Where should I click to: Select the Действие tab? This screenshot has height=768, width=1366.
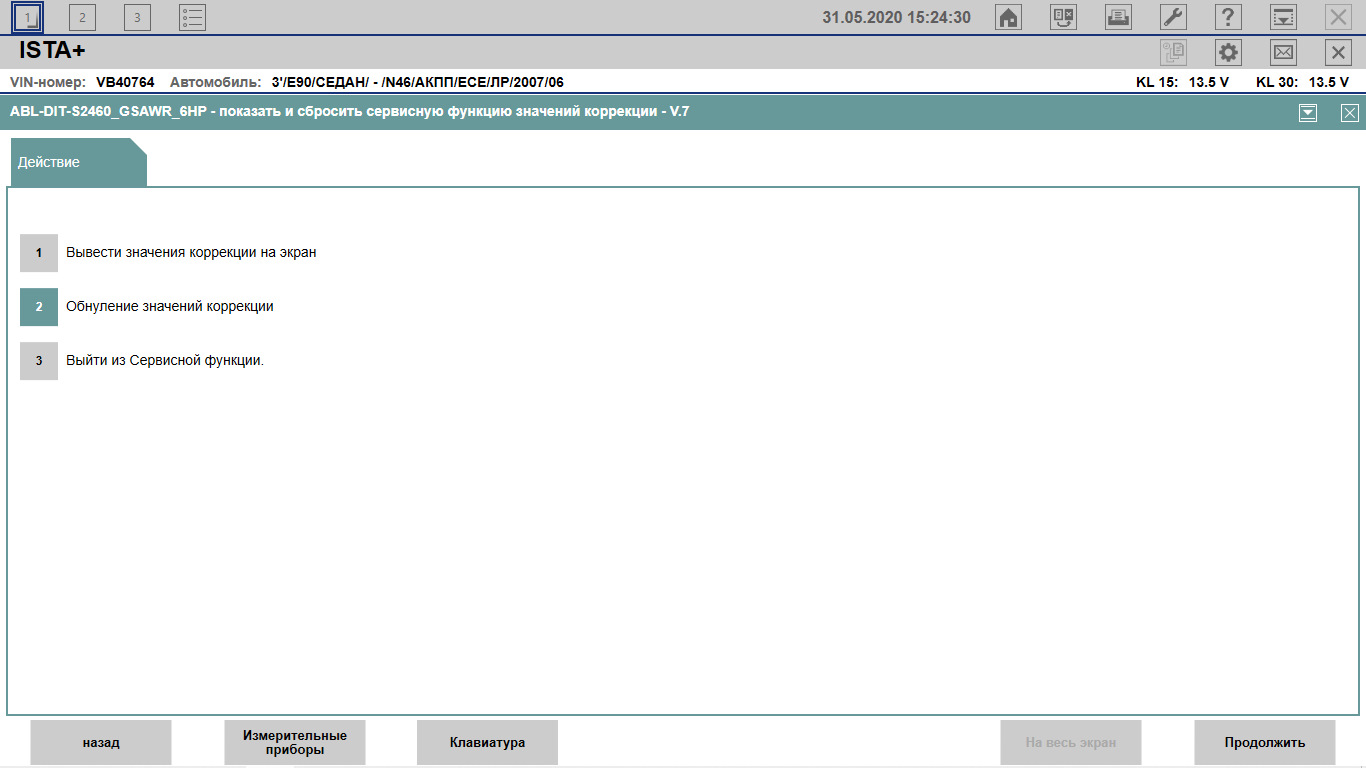(78, 162)
